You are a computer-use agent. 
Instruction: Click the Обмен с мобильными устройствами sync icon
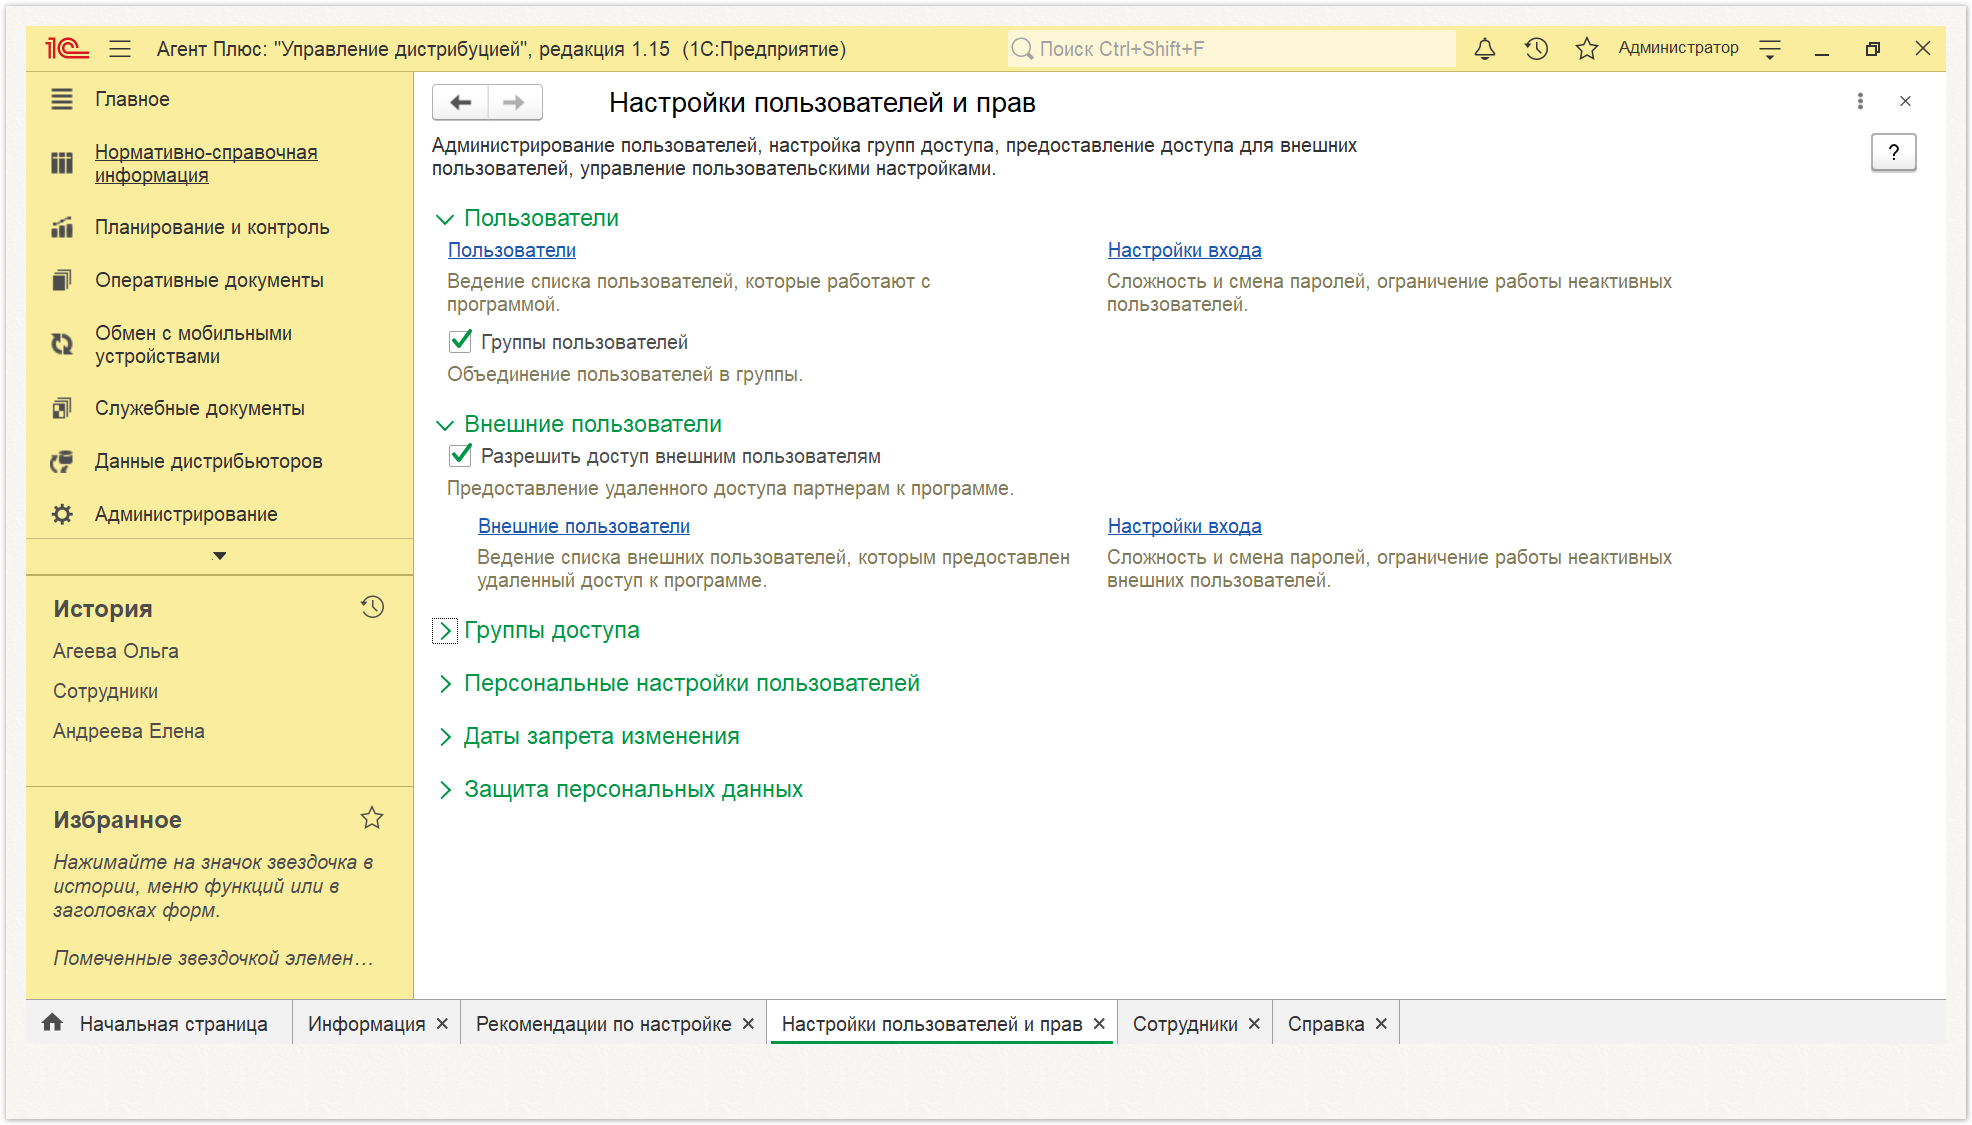click(62, 344)
